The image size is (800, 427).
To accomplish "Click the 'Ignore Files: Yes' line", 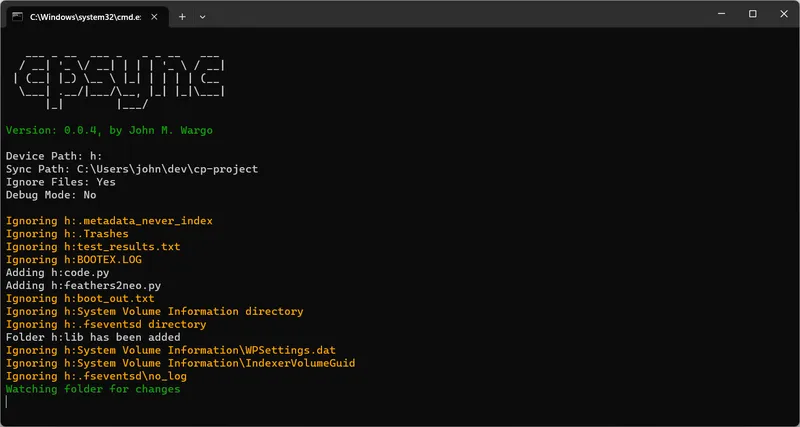I will point(61,182).
